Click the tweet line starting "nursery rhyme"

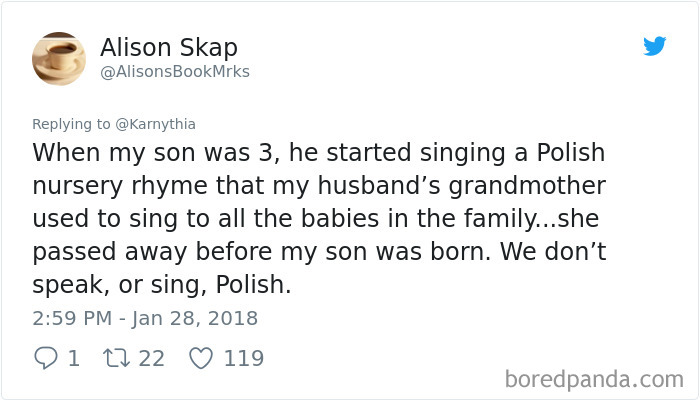[x=320, y=187]
